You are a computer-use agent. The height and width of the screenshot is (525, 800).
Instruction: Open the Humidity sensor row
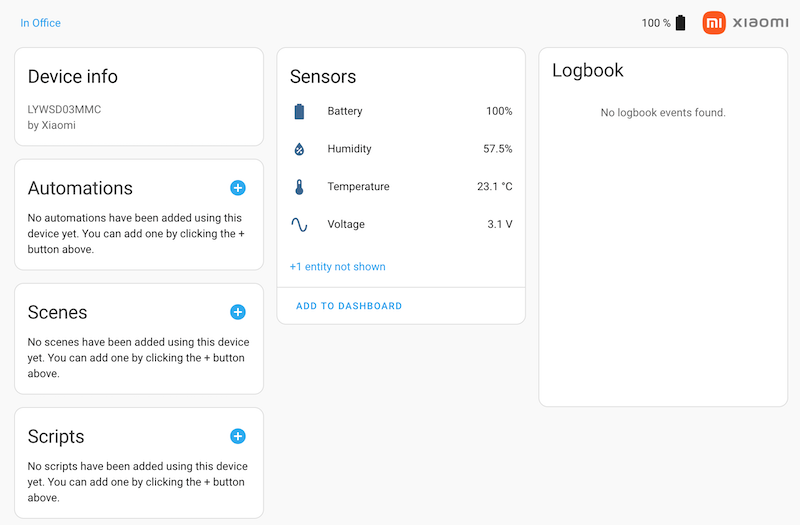401,149
